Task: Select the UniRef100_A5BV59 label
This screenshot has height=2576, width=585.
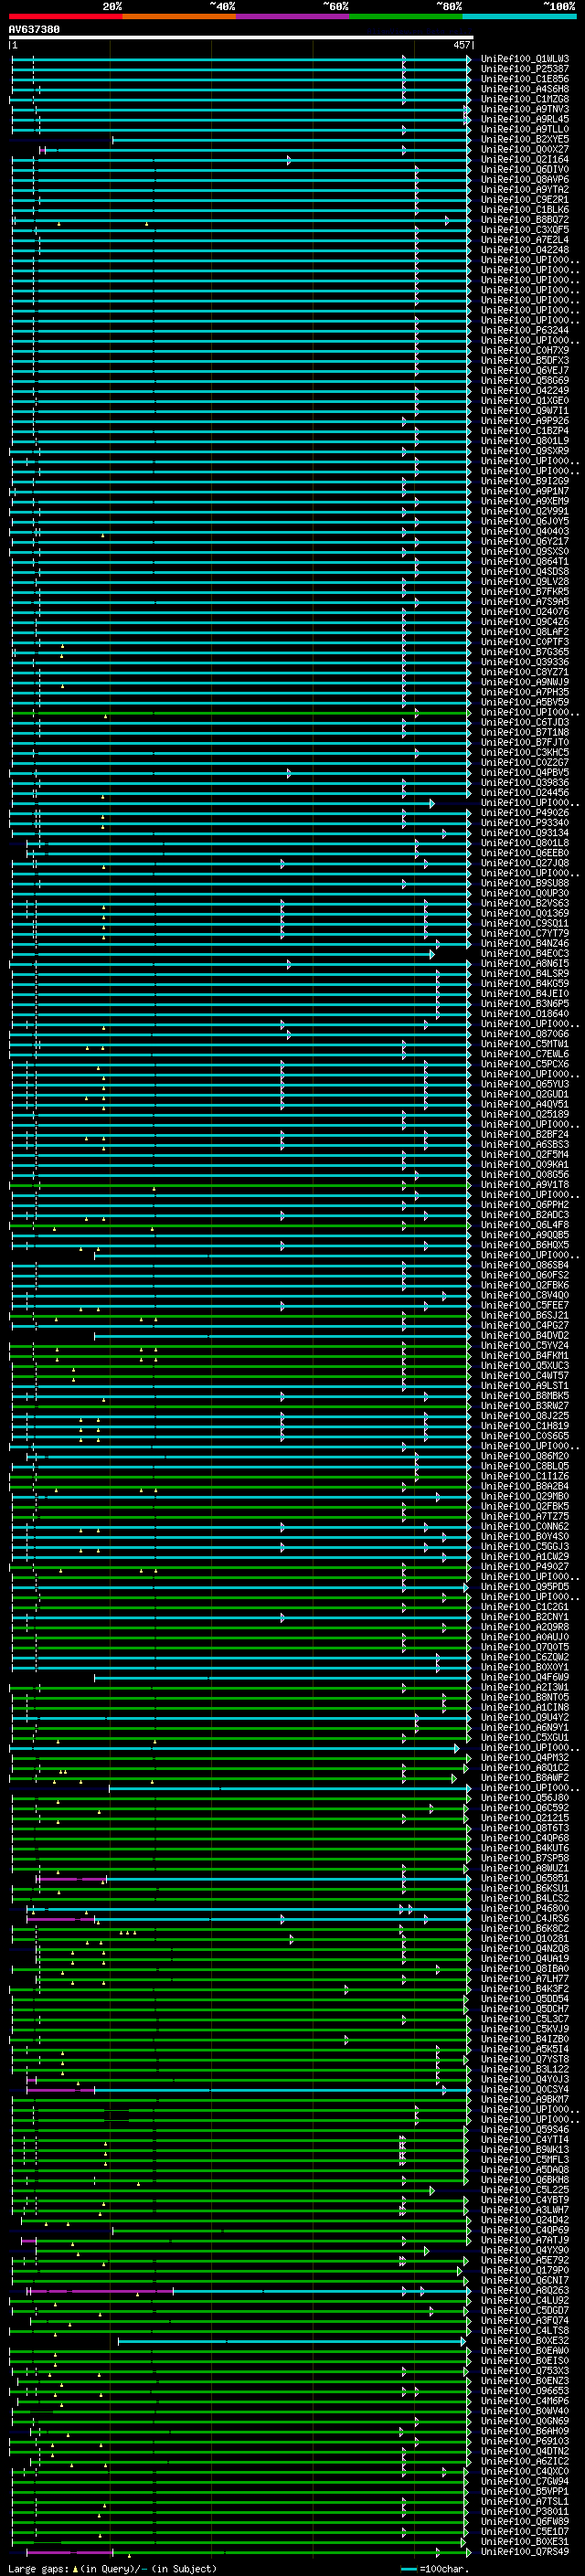Action: pos(525,702)
